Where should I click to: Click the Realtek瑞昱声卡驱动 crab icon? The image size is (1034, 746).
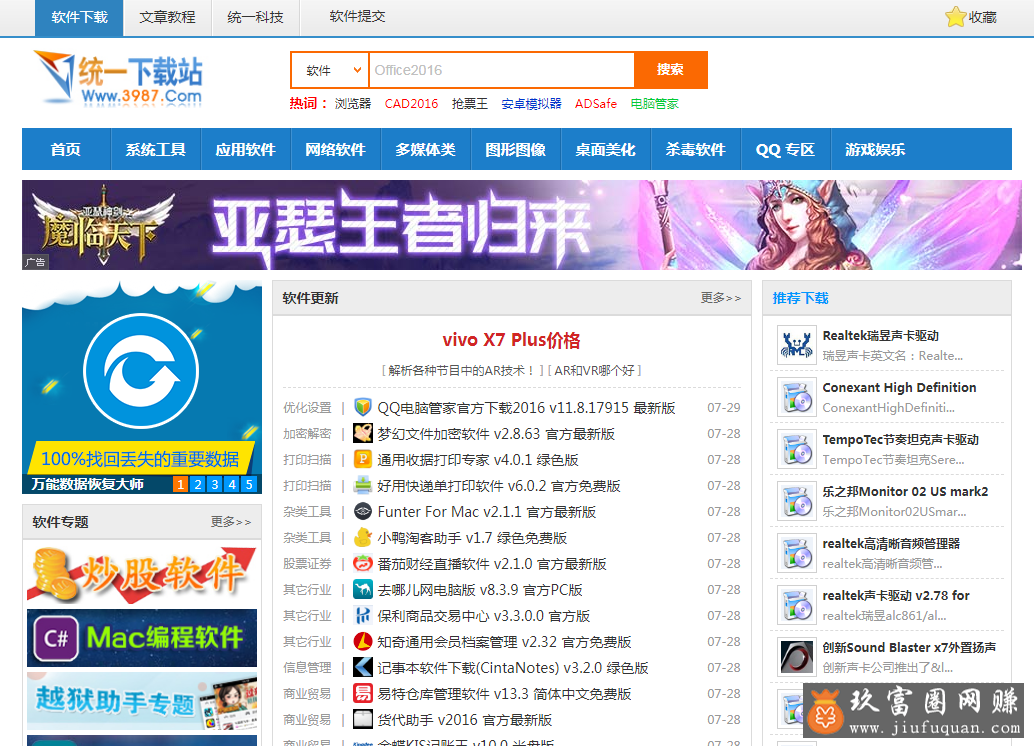point(797,345)
